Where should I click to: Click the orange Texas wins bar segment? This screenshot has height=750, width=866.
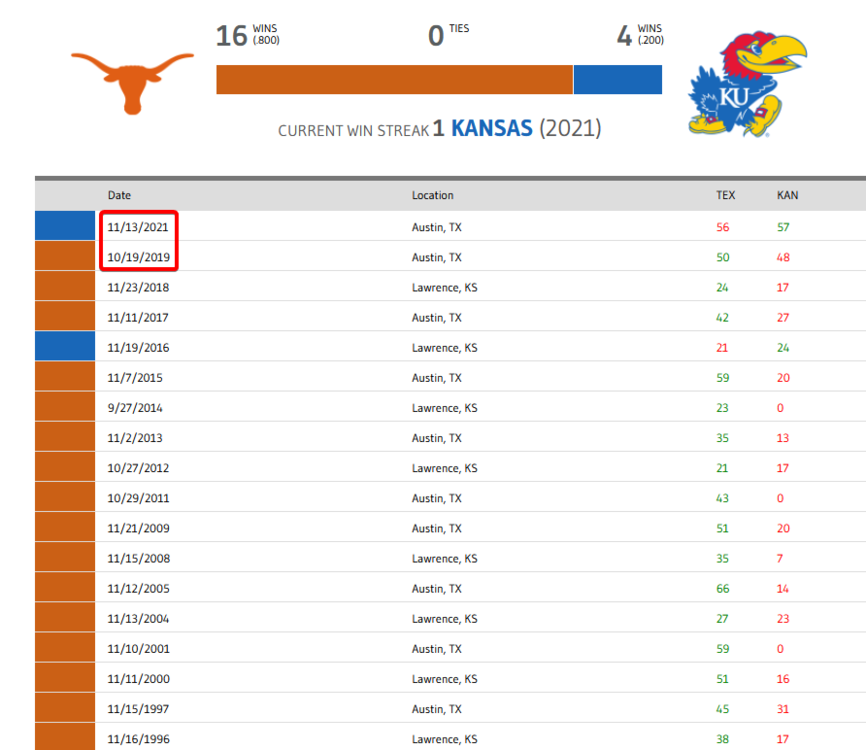[x=394, y=80]
